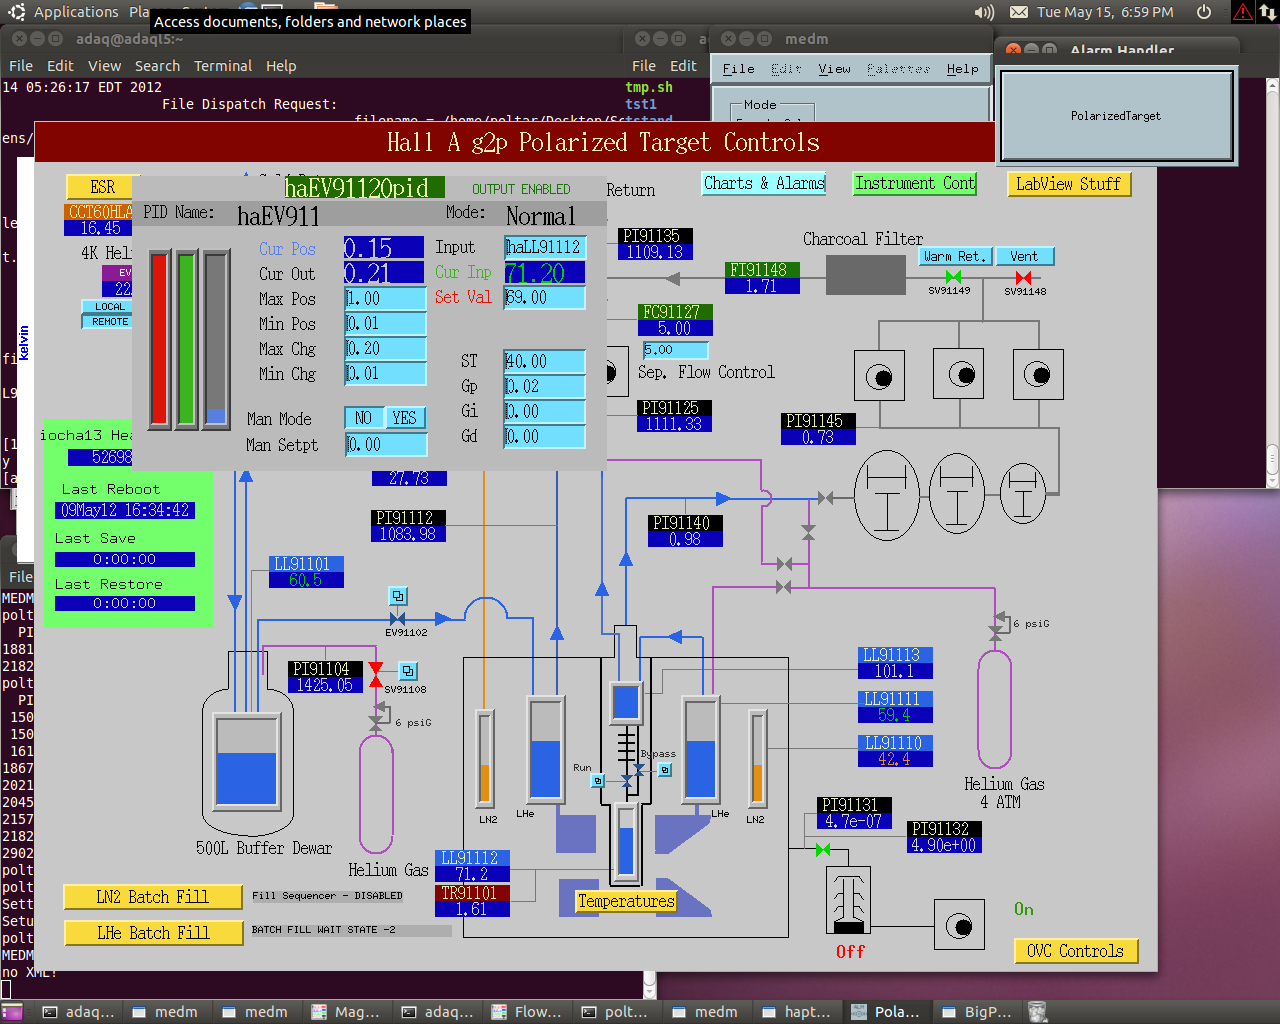The width and height of the screenshot is (1280, 1024).
Task: Click the red SV91148 vent valve symbol
Action: coord(1023,277)
